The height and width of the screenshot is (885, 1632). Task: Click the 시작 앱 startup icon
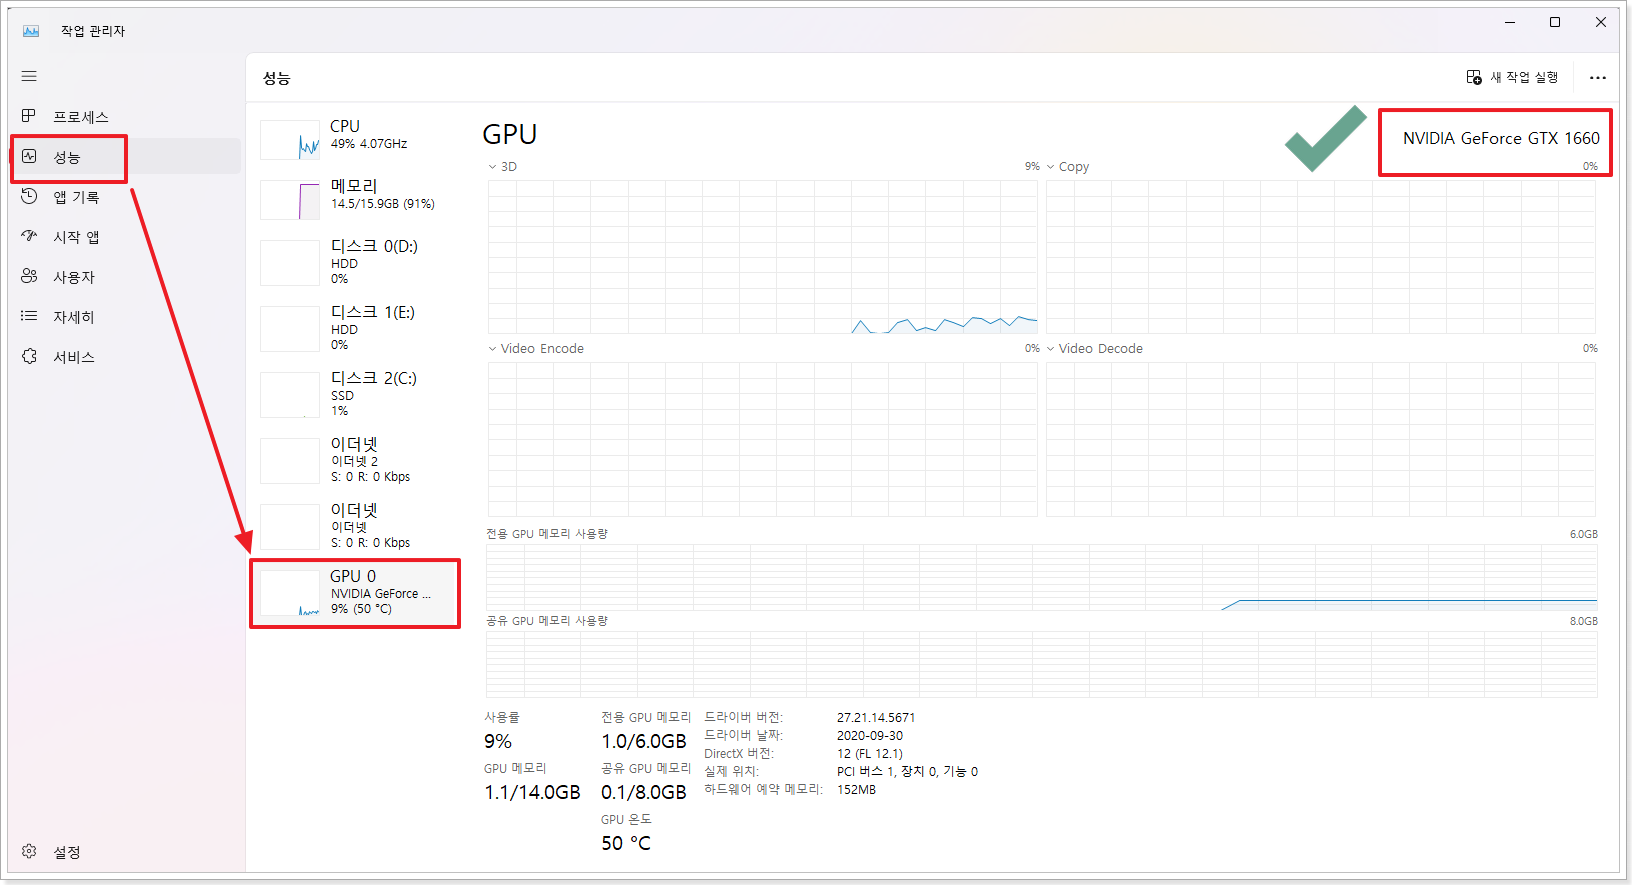click(29, 236)
